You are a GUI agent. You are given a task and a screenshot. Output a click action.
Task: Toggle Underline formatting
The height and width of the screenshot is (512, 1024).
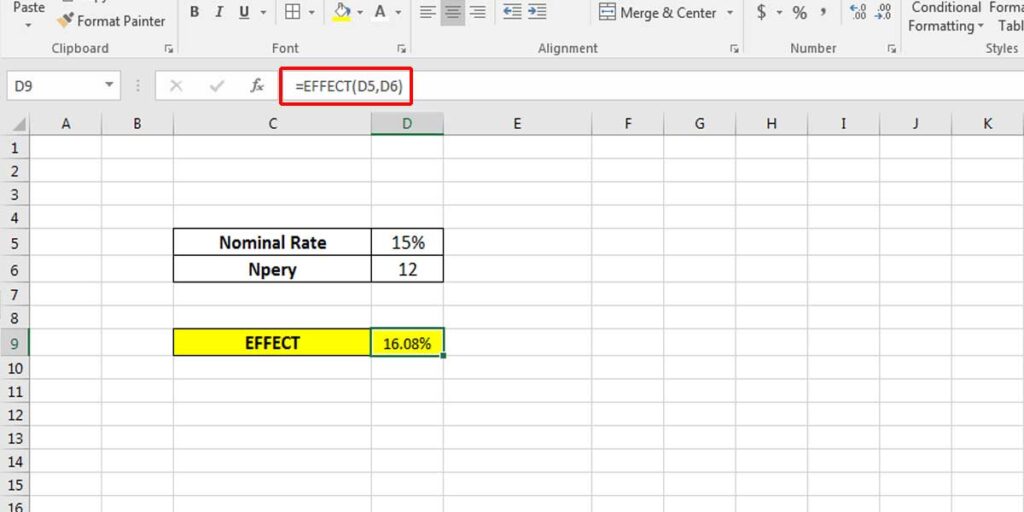pyautogui.click(x=244, y=12)
